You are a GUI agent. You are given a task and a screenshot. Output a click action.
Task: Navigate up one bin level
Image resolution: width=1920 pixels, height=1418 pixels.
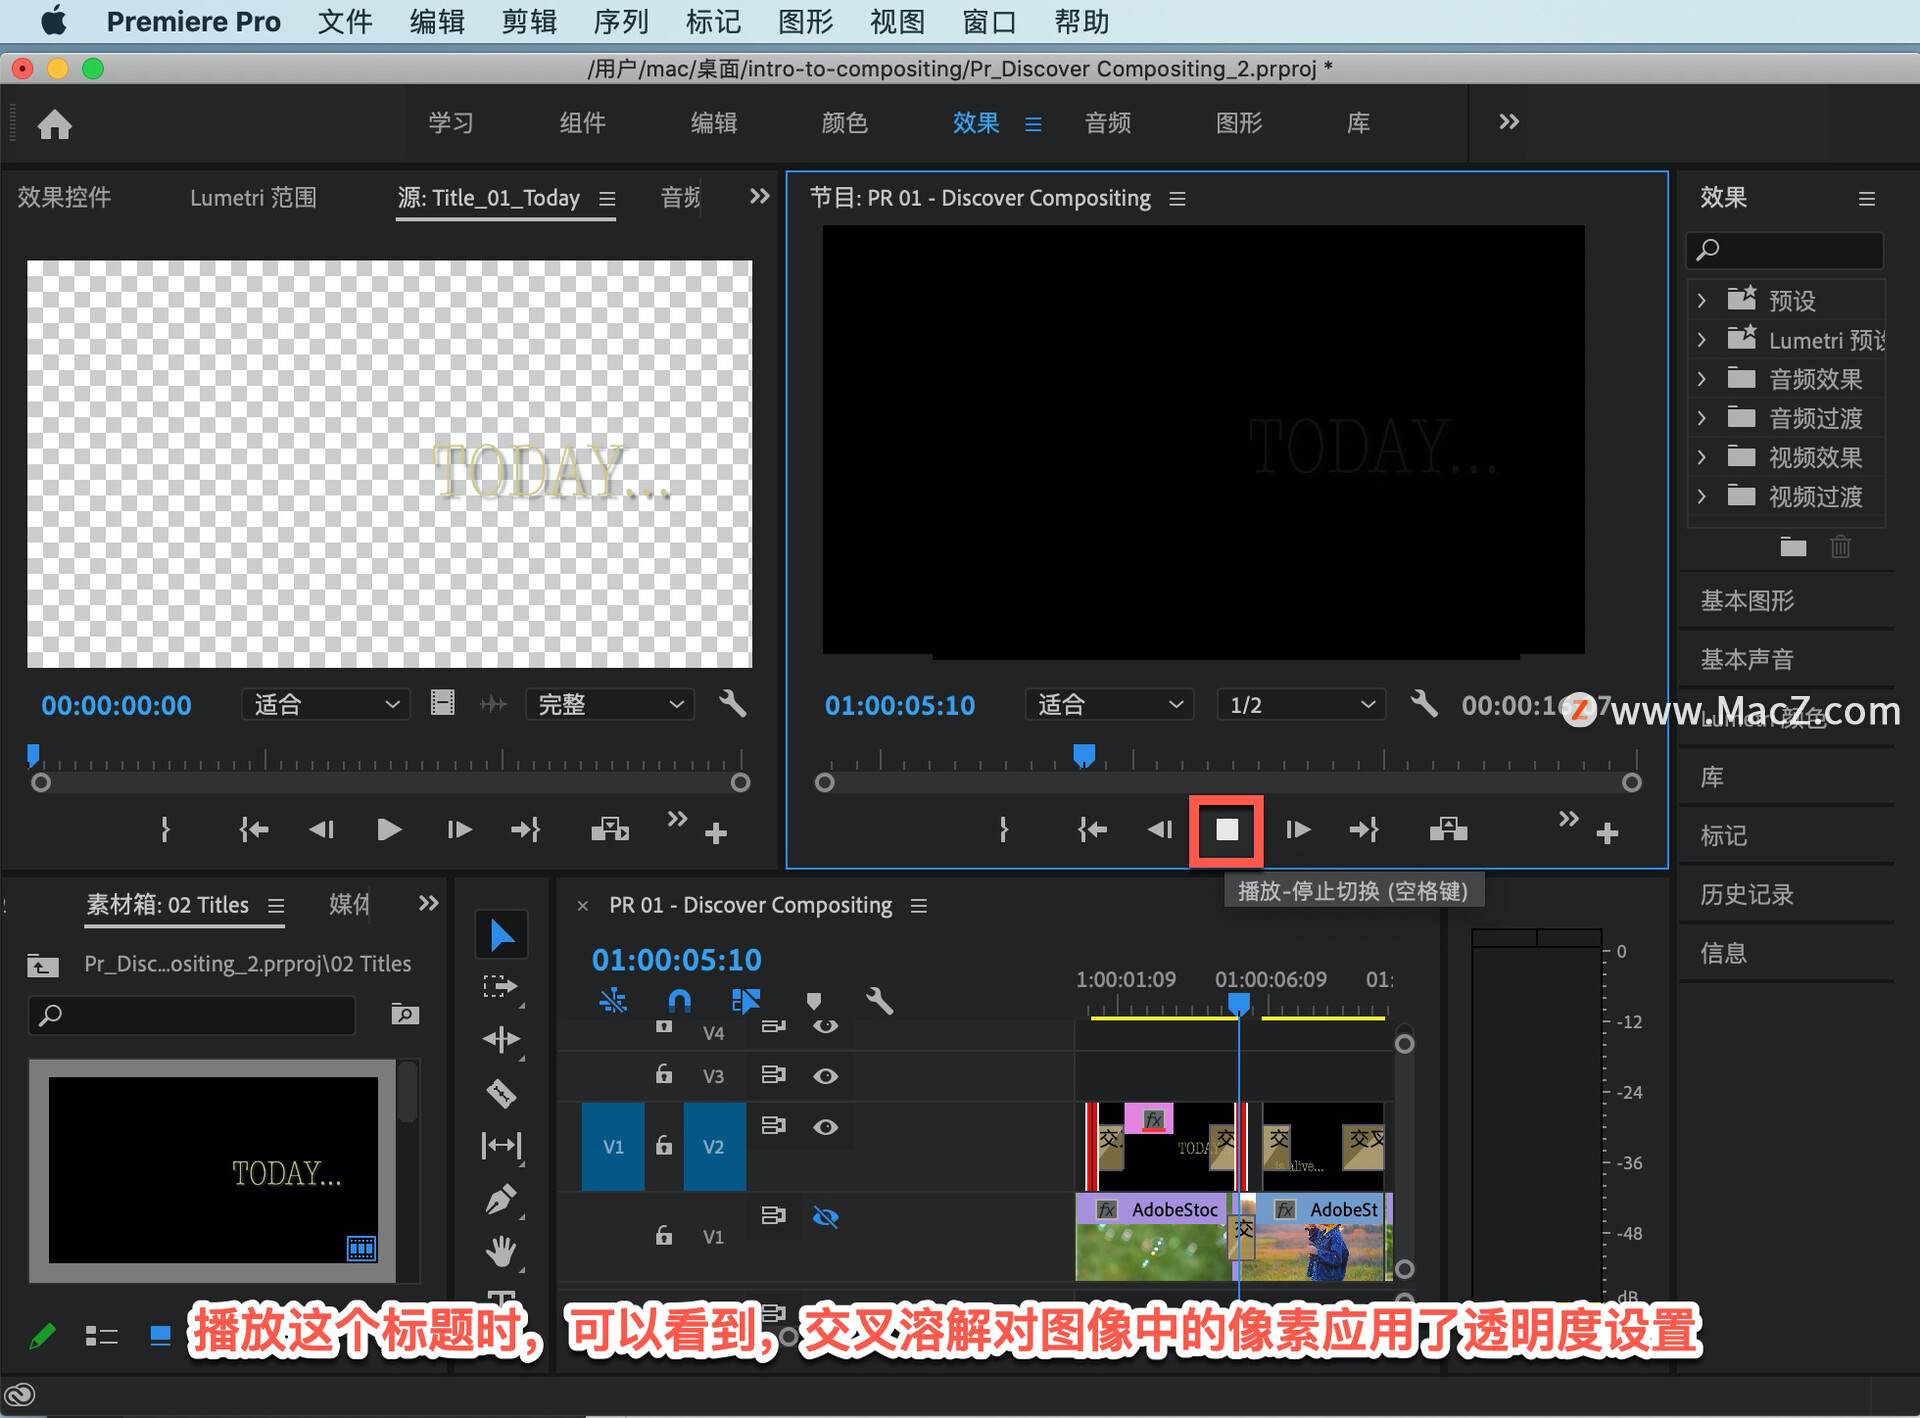point(42,964)
